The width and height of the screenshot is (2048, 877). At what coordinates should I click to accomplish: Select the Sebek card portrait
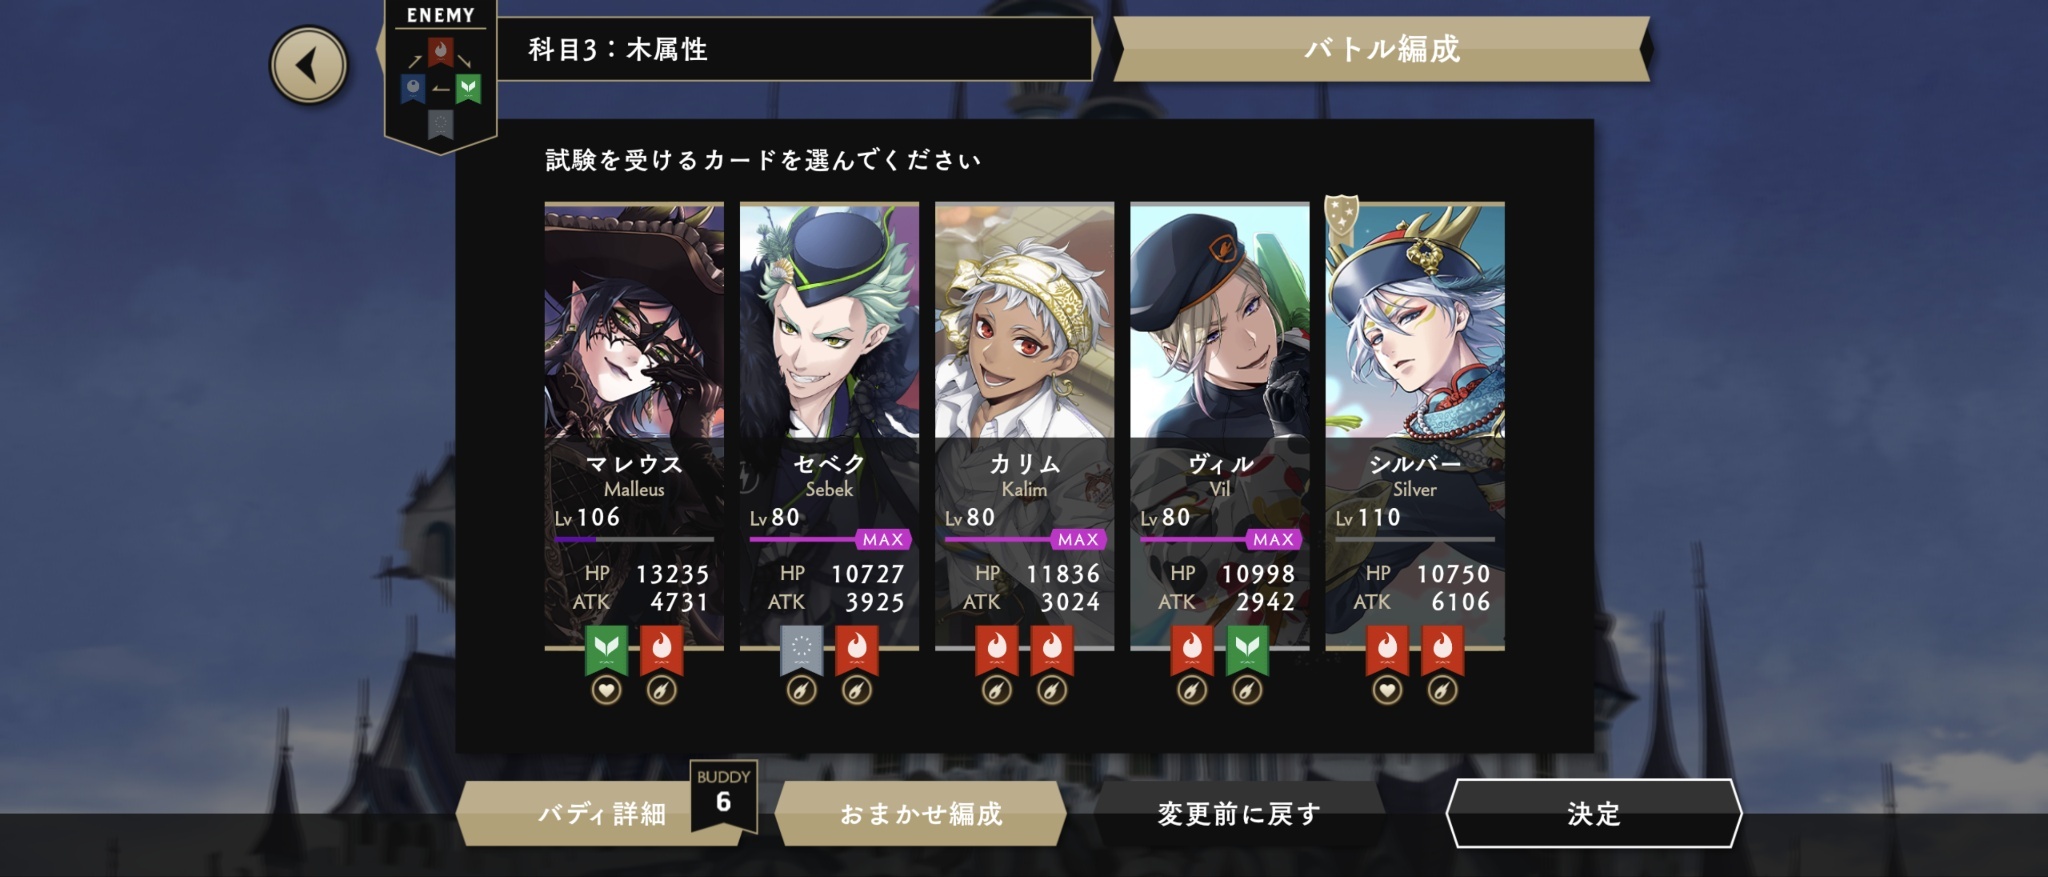[x=829, y=321]
